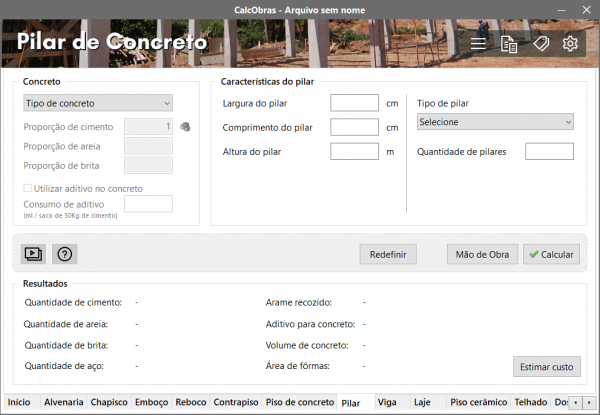Open the price tag icon
Image resolution: width=600 pixels, height=415 pixels.
pyautogui.click(x=540, y=44)
